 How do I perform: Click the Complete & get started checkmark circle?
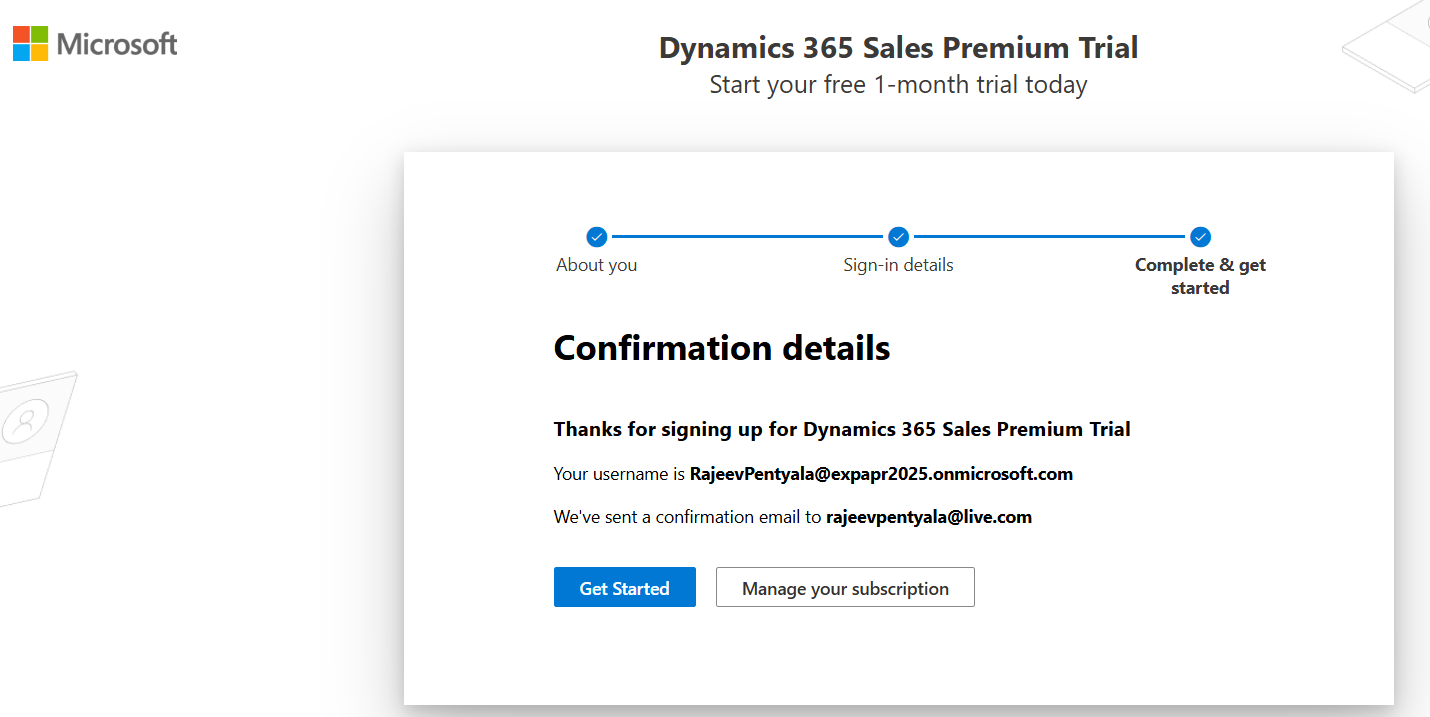coord(1200,237)
